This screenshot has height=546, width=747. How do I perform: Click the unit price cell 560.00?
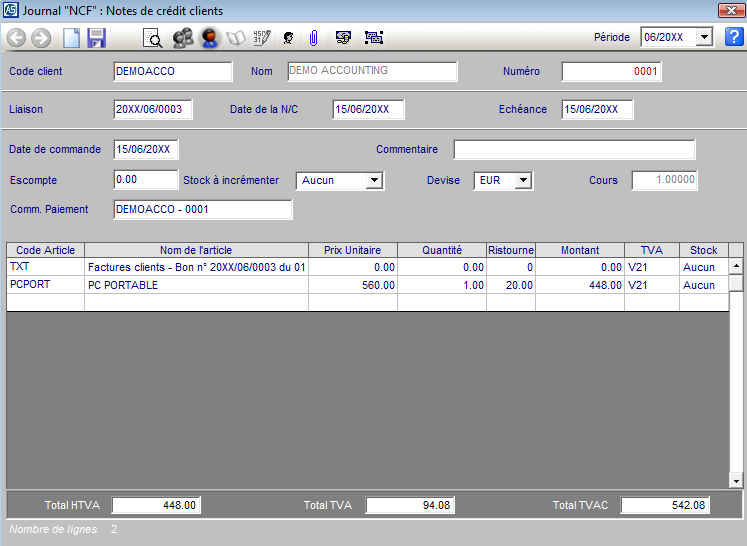click(x=353, y=285)
